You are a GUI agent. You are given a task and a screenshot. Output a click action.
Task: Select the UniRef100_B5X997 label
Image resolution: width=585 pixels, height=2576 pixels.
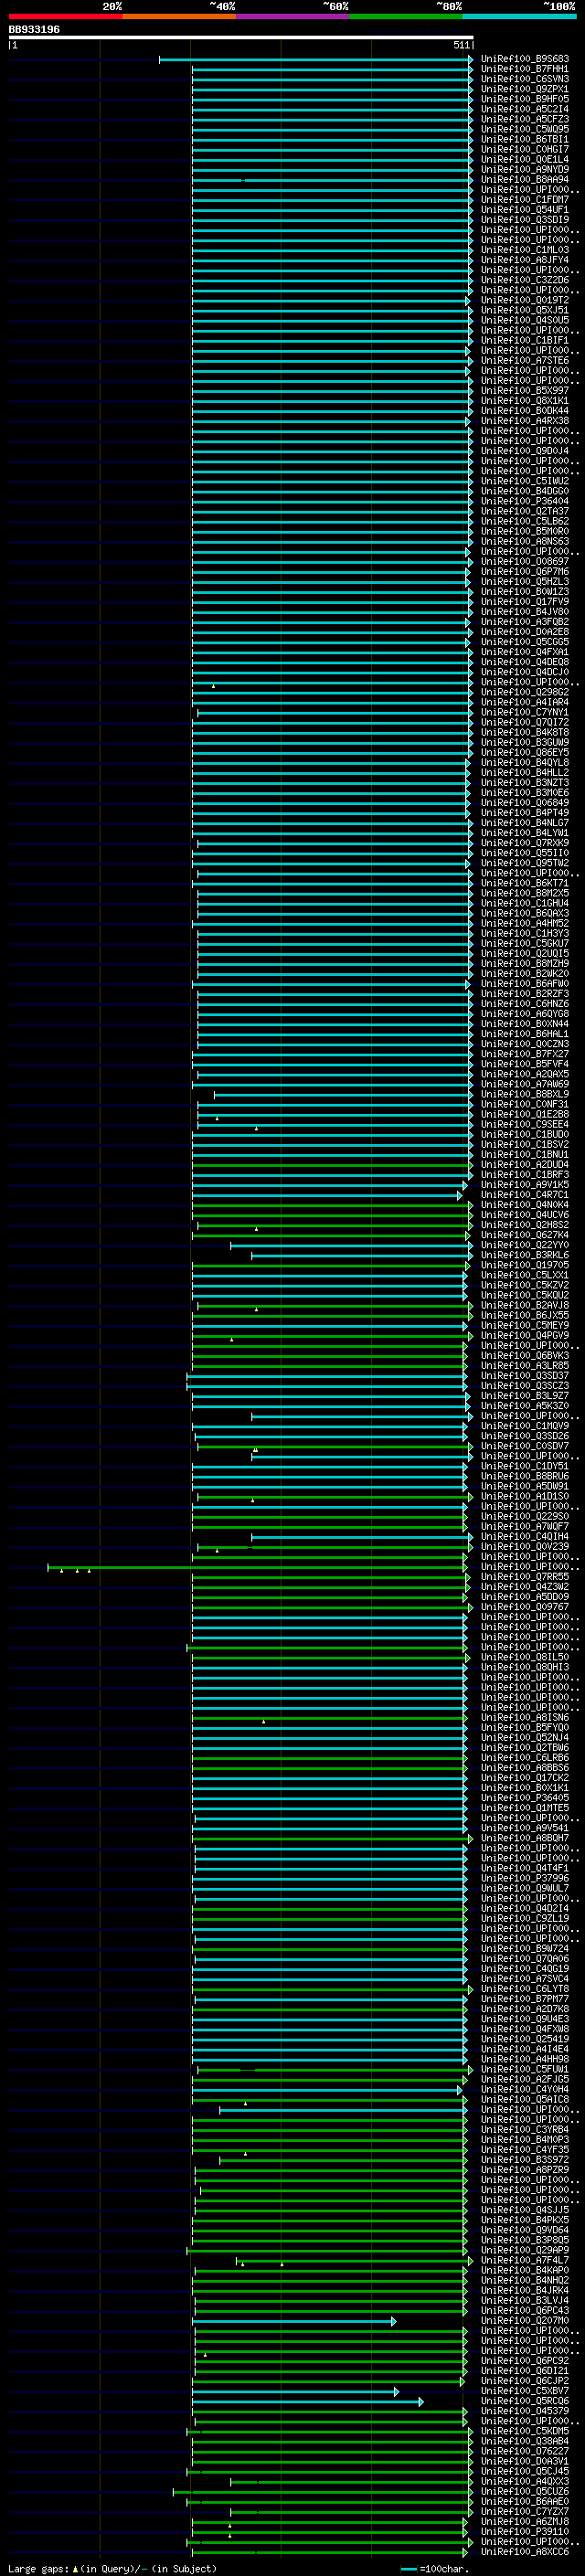525,390
